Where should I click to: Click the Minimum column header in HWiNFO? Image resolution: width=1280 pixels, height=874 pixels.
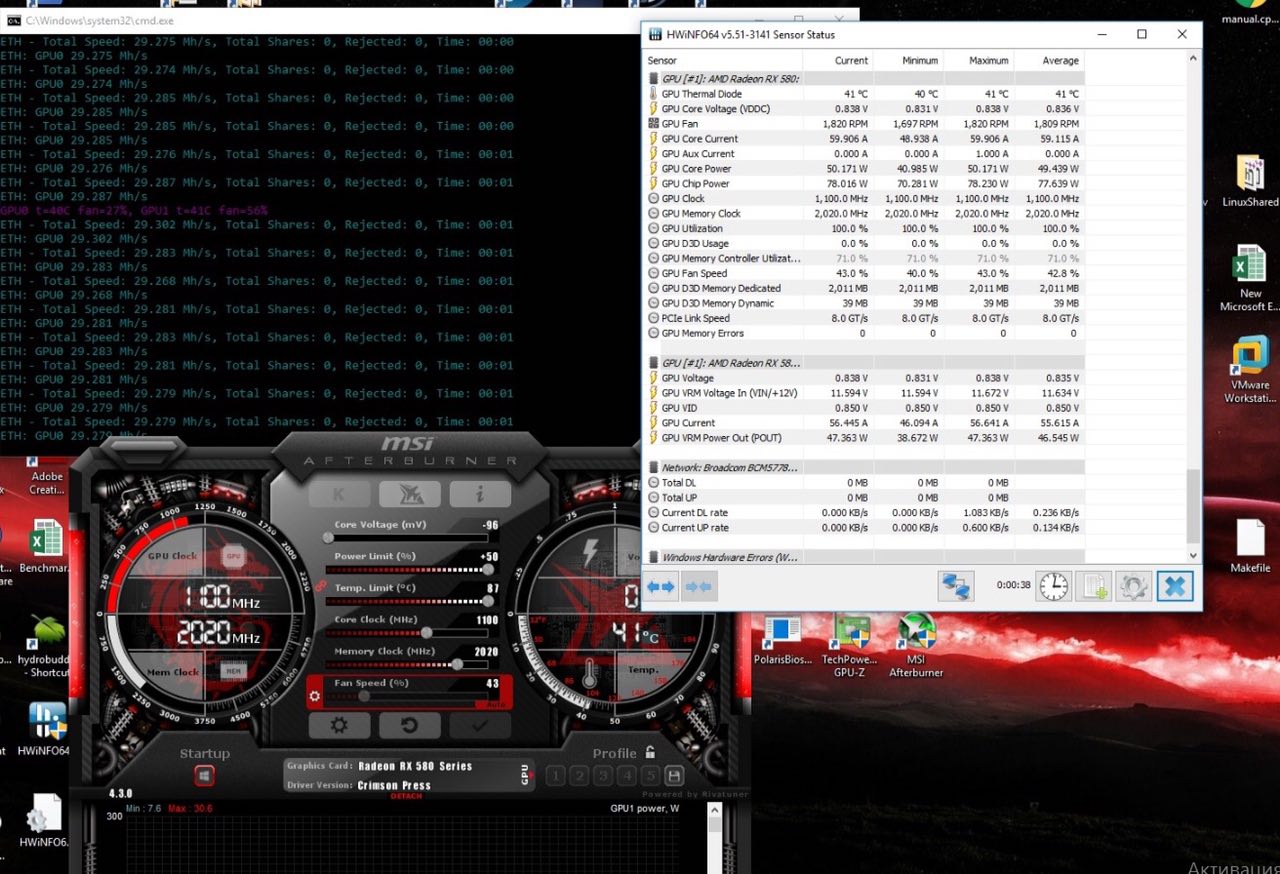[908, 60]
